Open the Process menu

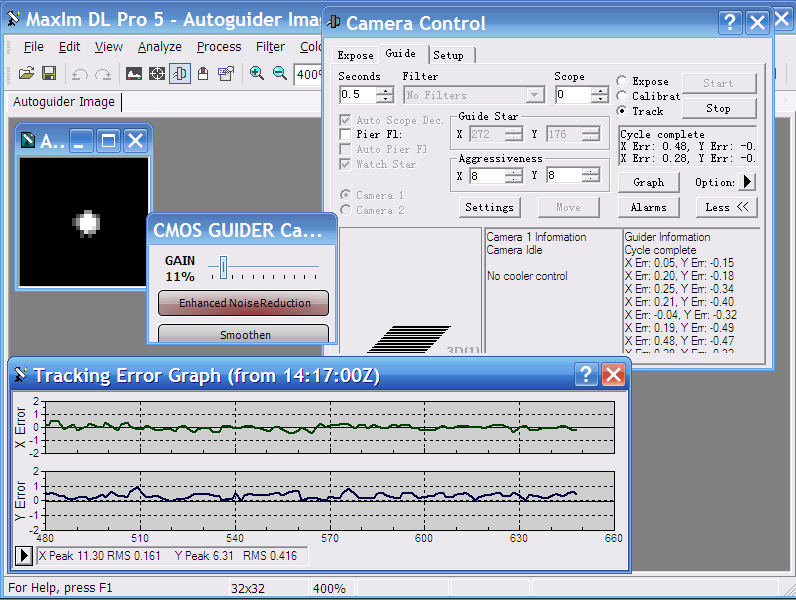point(219,47)
